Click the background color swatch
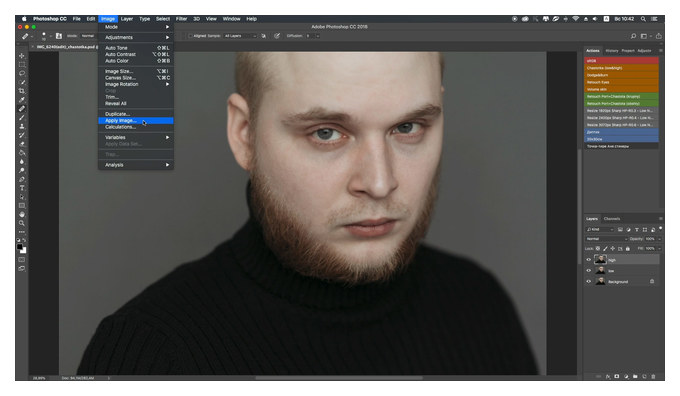 (24, 251)
